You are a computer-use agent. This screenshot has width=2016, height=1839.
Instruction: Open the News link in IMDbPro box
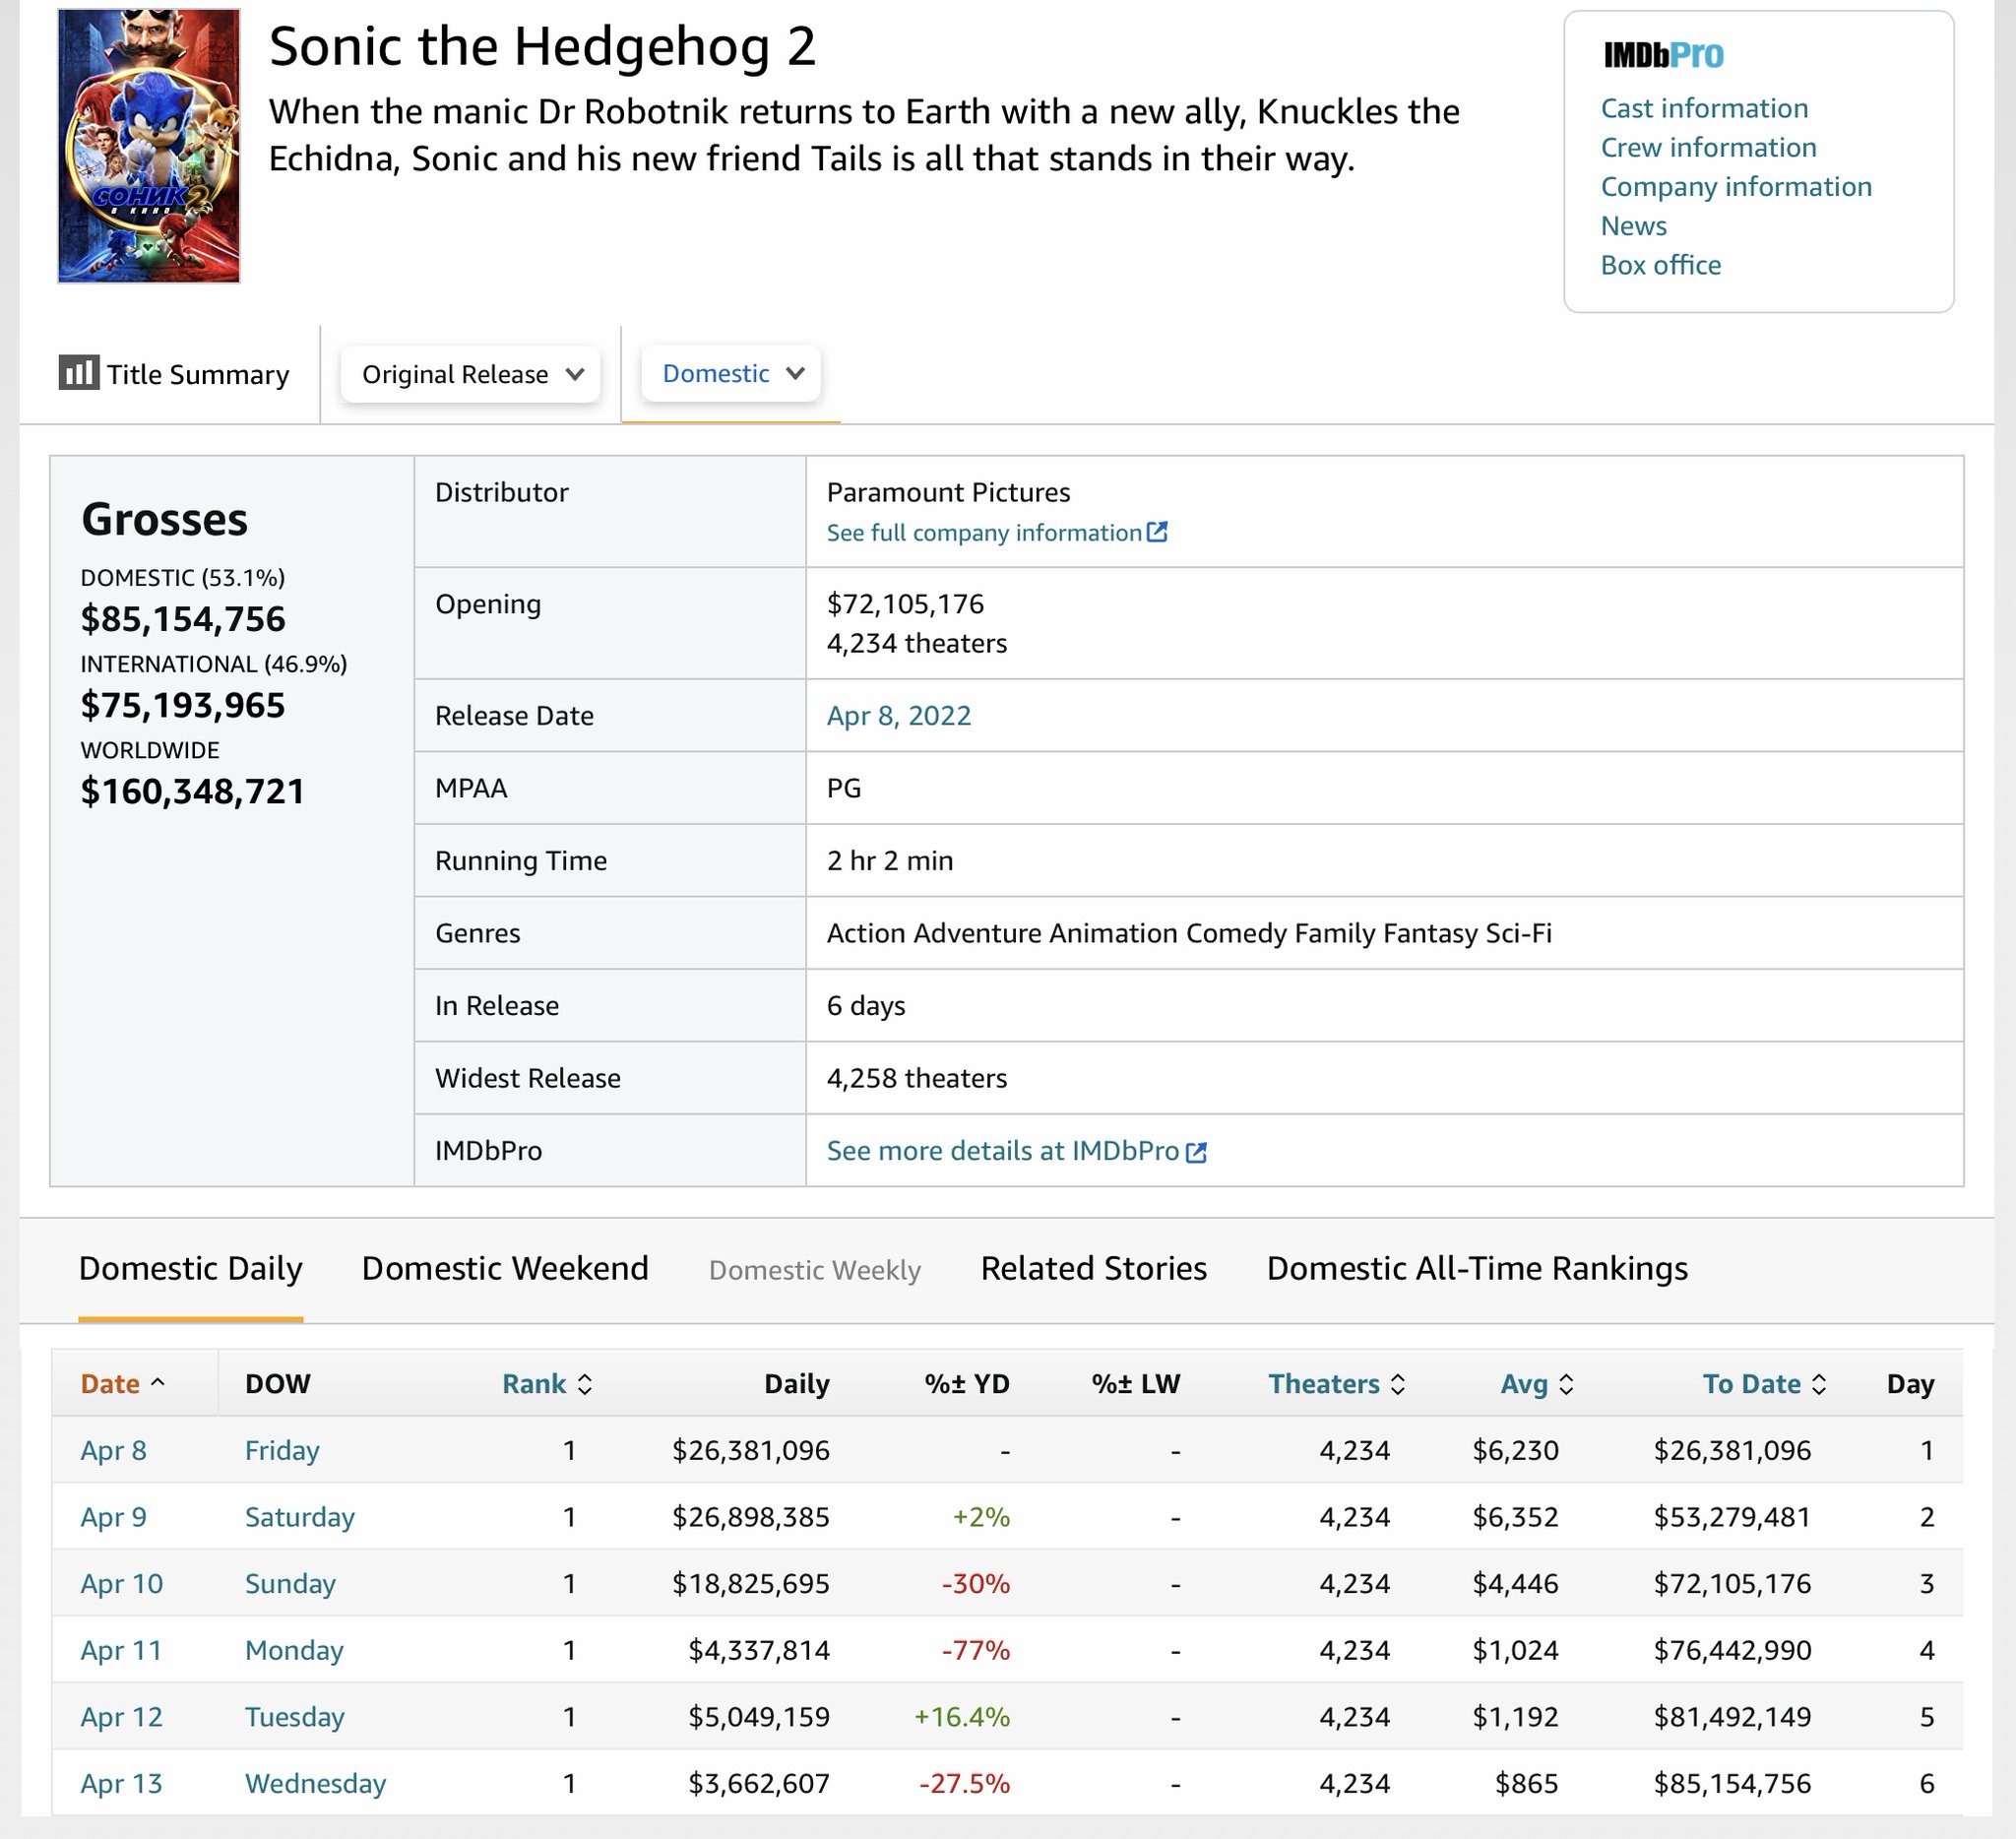[1633, 225]
